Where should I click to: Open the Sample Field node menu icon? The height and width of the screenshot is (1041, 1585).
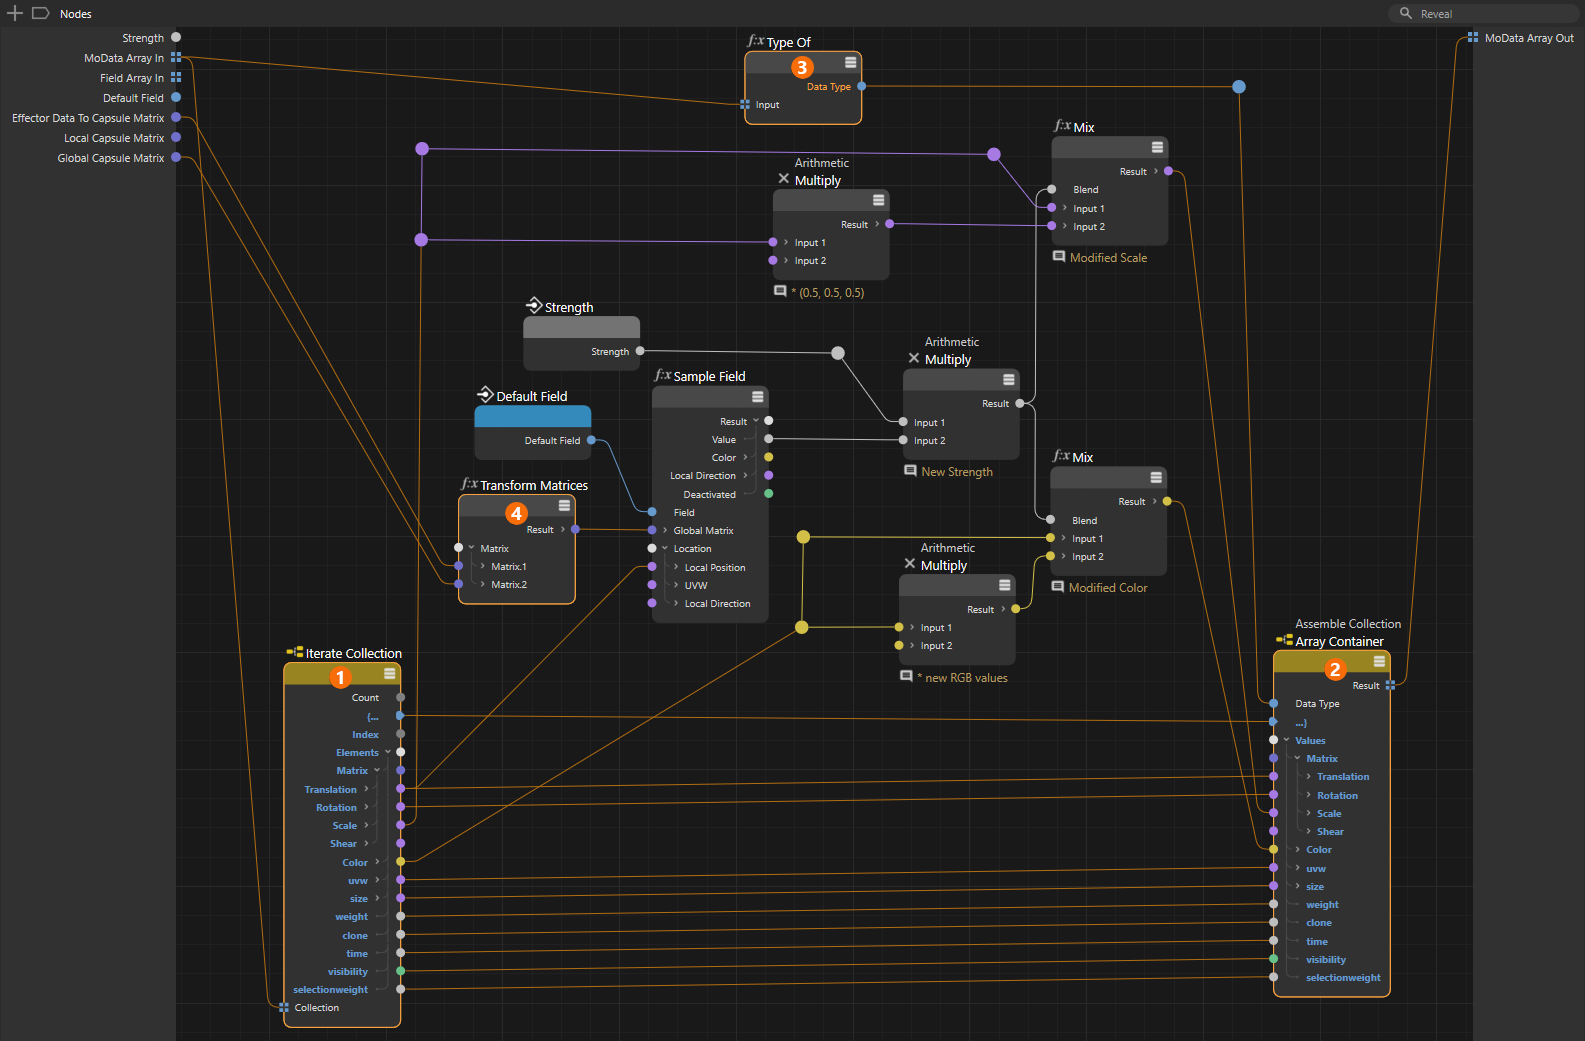point(757,397)
